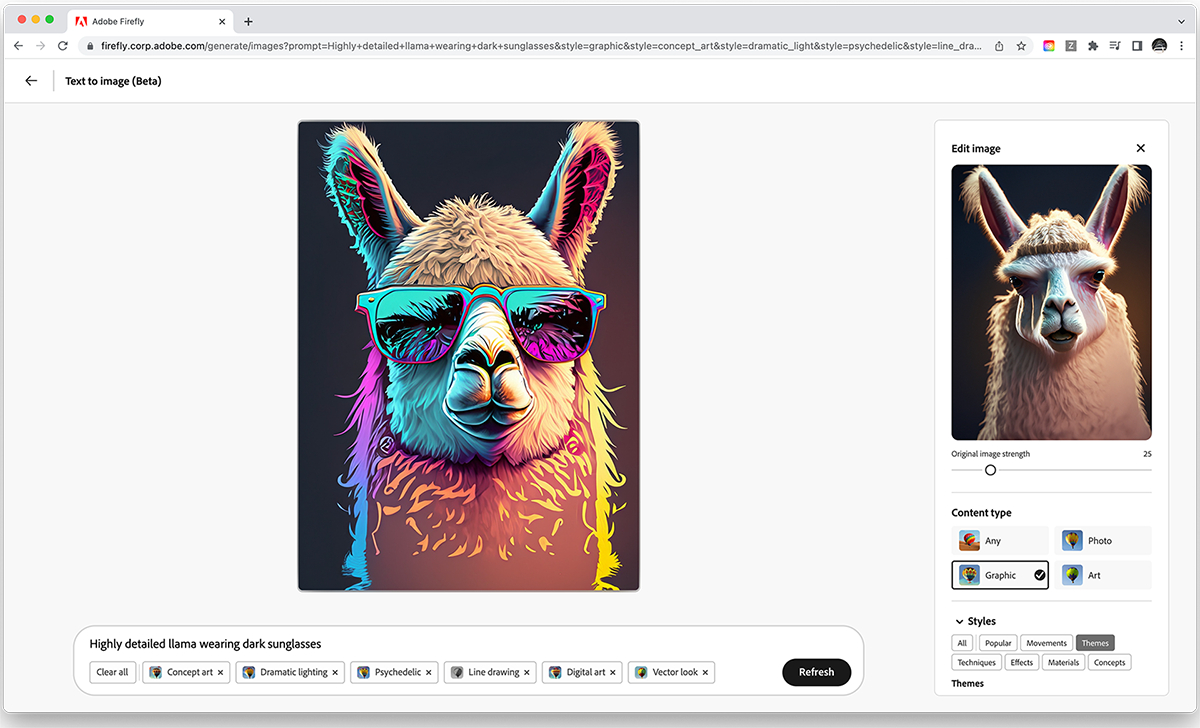The width and height of the screenshot is (1200, 728).
Task: Open the Techniques styles tab
Action: (x=976, y=662)
